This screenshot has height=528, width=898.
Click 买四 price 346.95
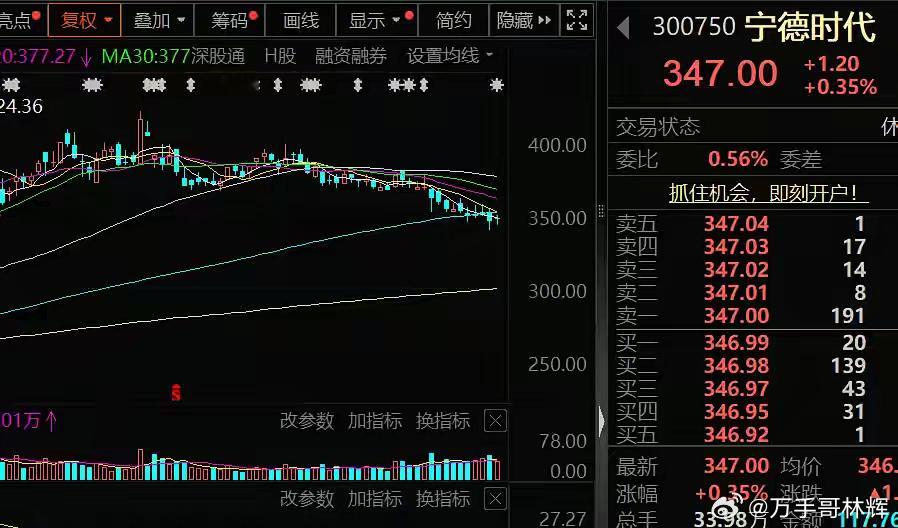click(736, 411)
